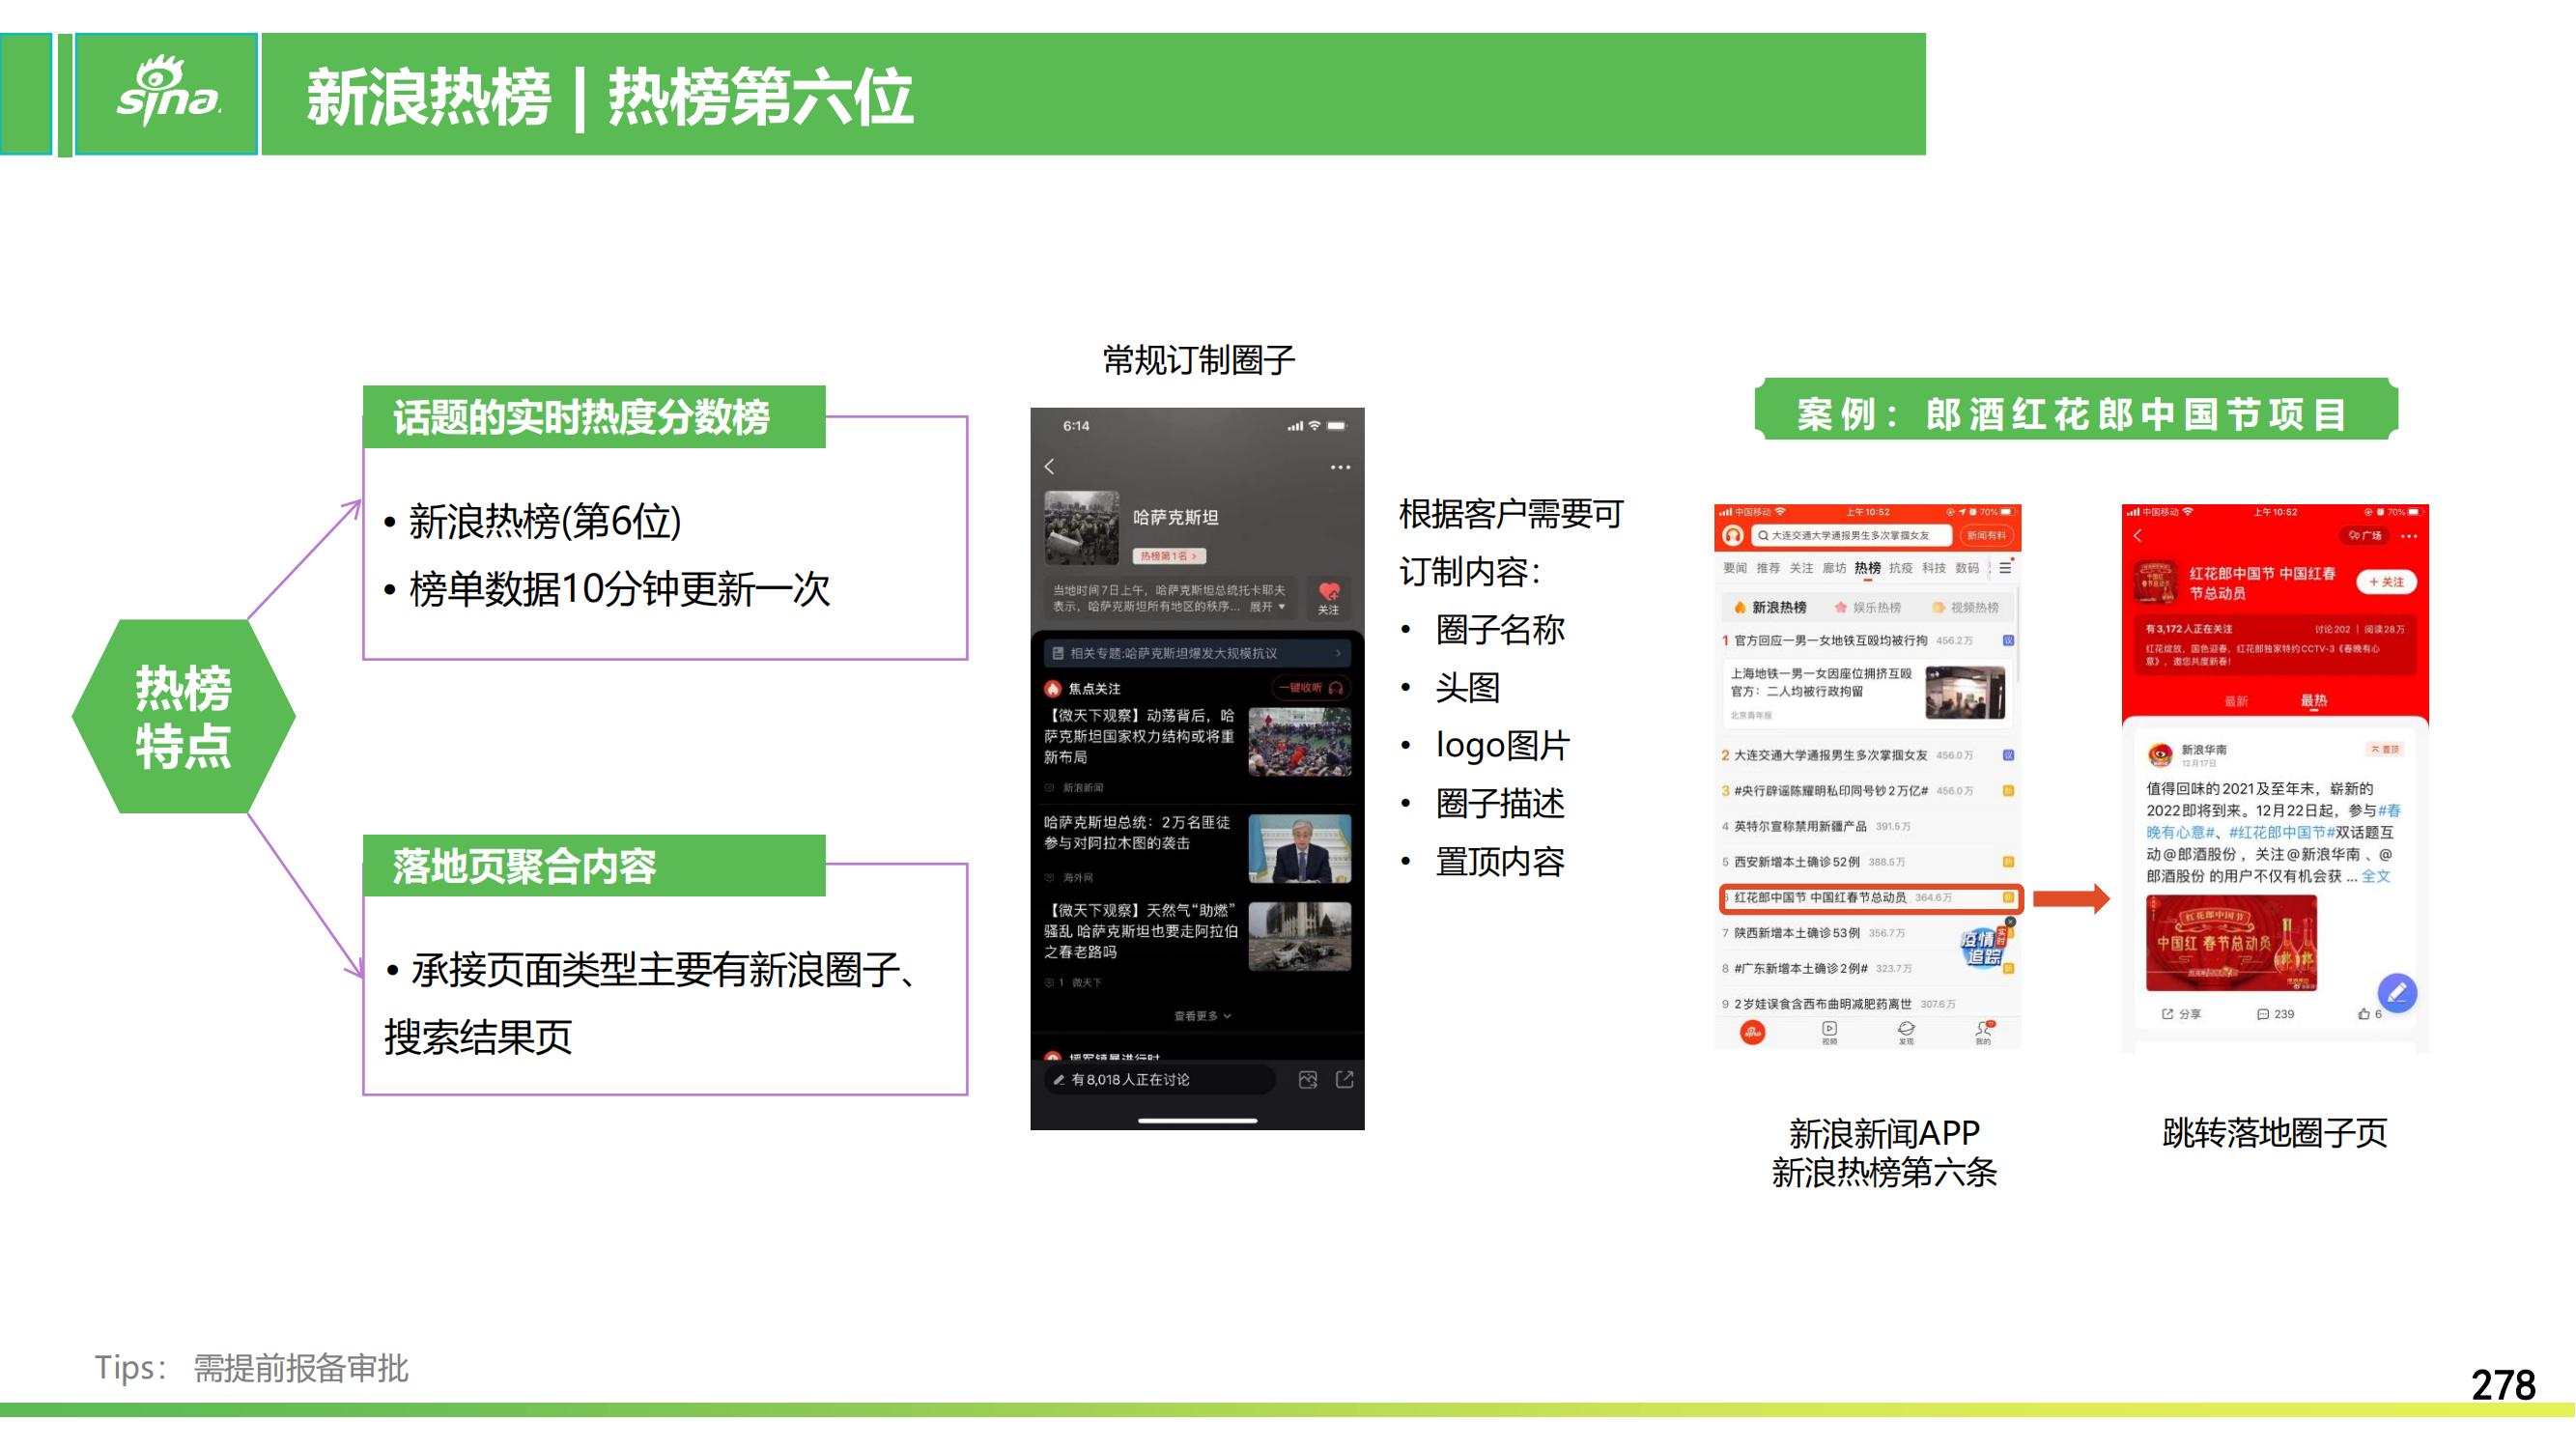This screenshot has width=2576, height=1449.
Task: Open hot item 4 英特尔宣称禁用新疆产品
Action: click(x=1867, y=826)
